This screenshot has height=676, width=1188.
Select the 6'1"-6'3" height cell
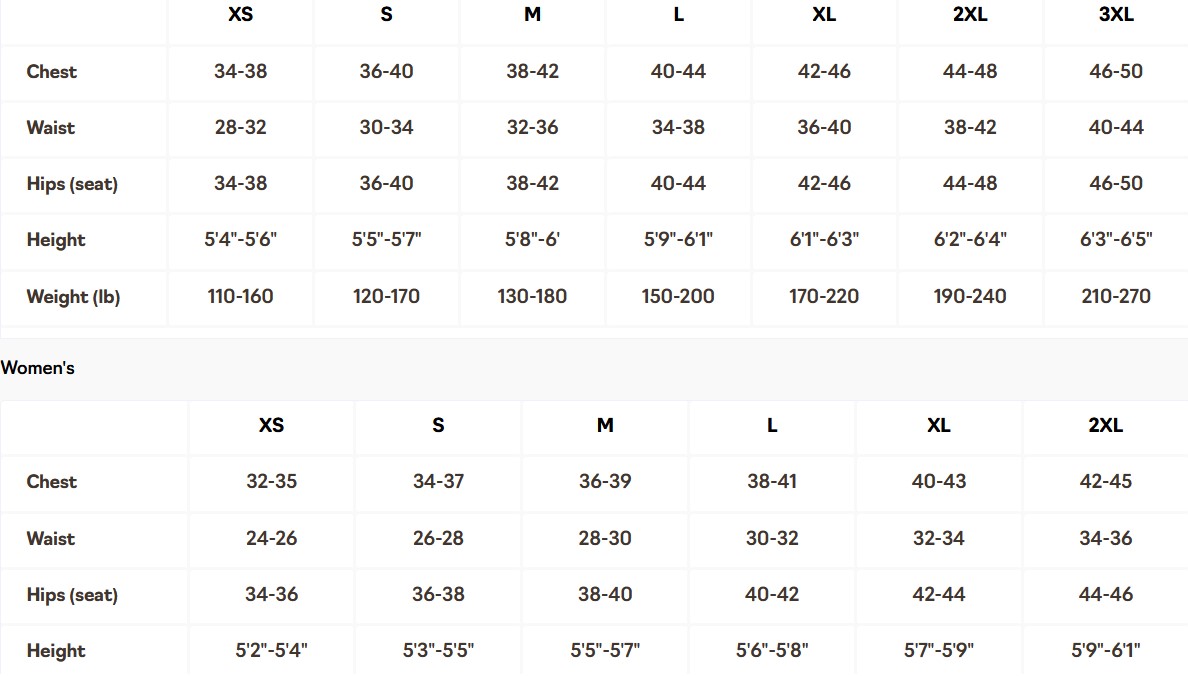point(824,240)
